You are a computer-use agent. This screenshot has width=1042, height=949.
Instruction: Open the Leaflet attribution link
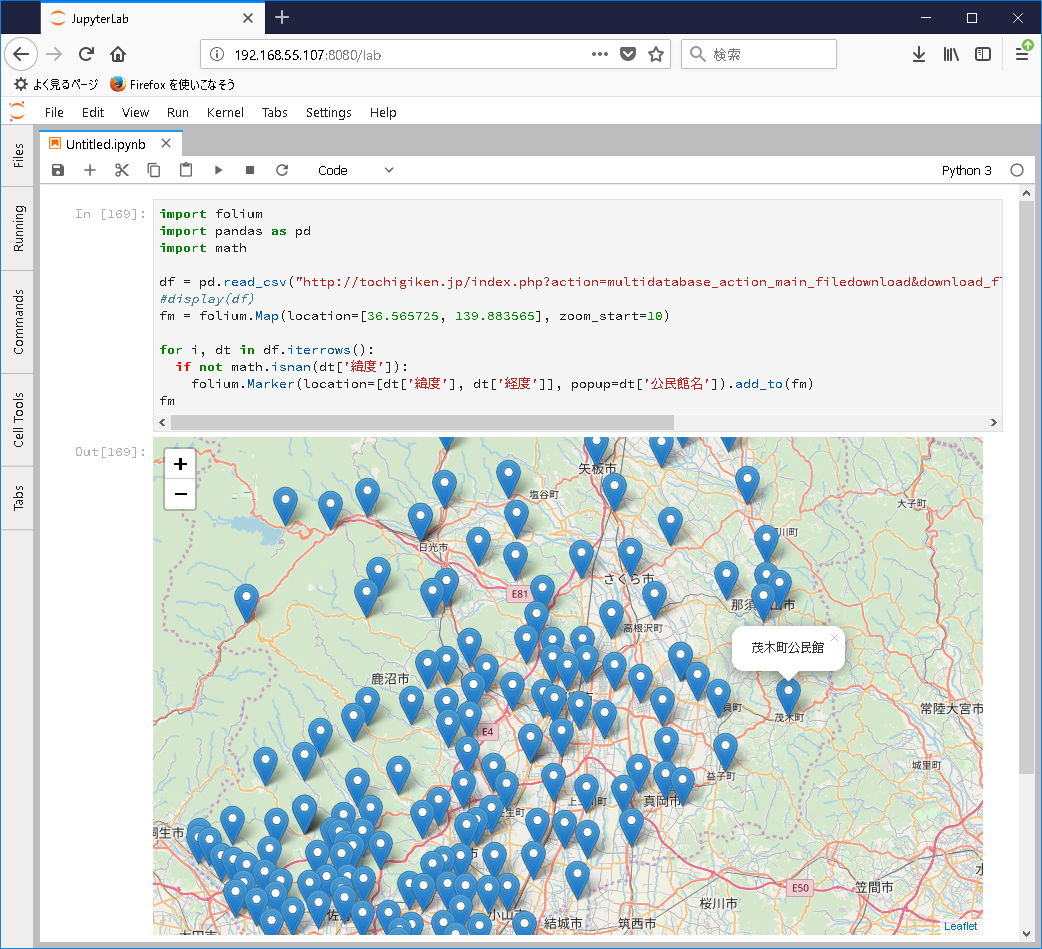[960, 926]
